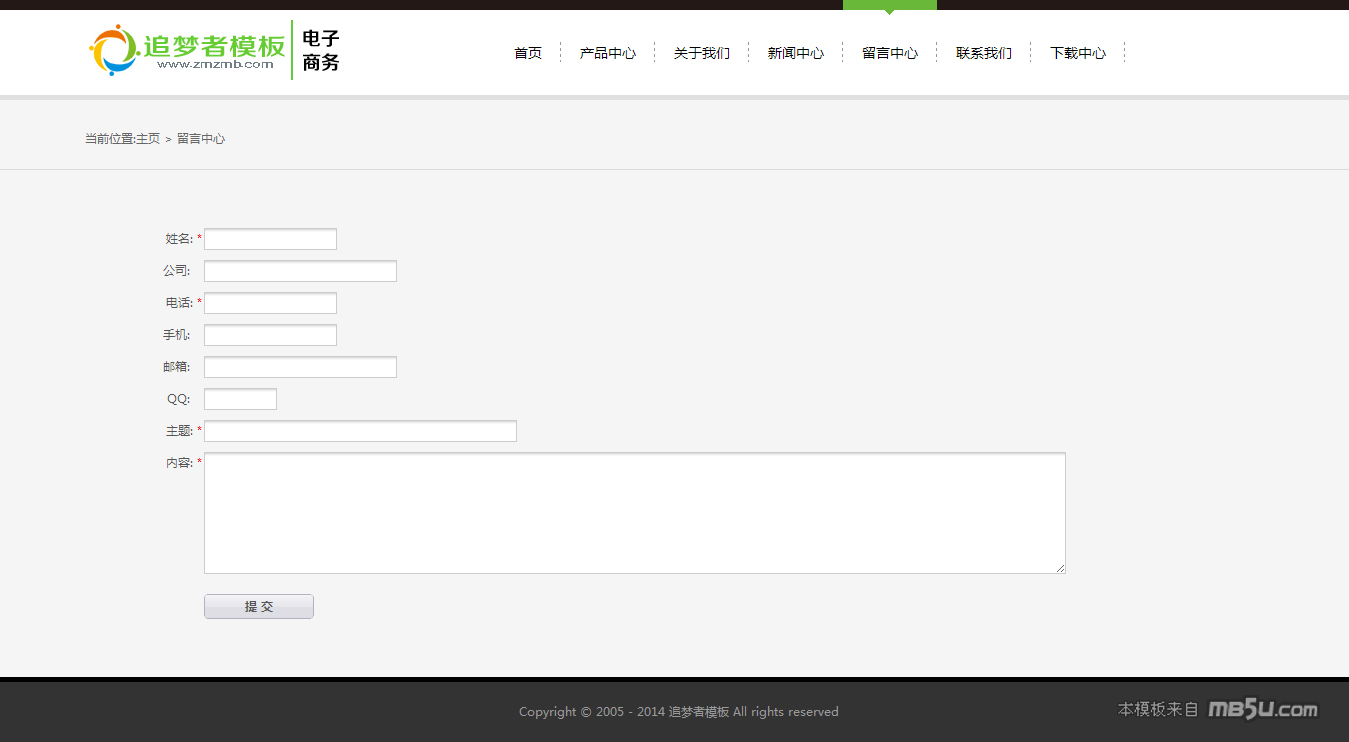The image size is (1349, 742).
Task: Click the 追梦者模板 logo icon
Action: pos(112,50)
